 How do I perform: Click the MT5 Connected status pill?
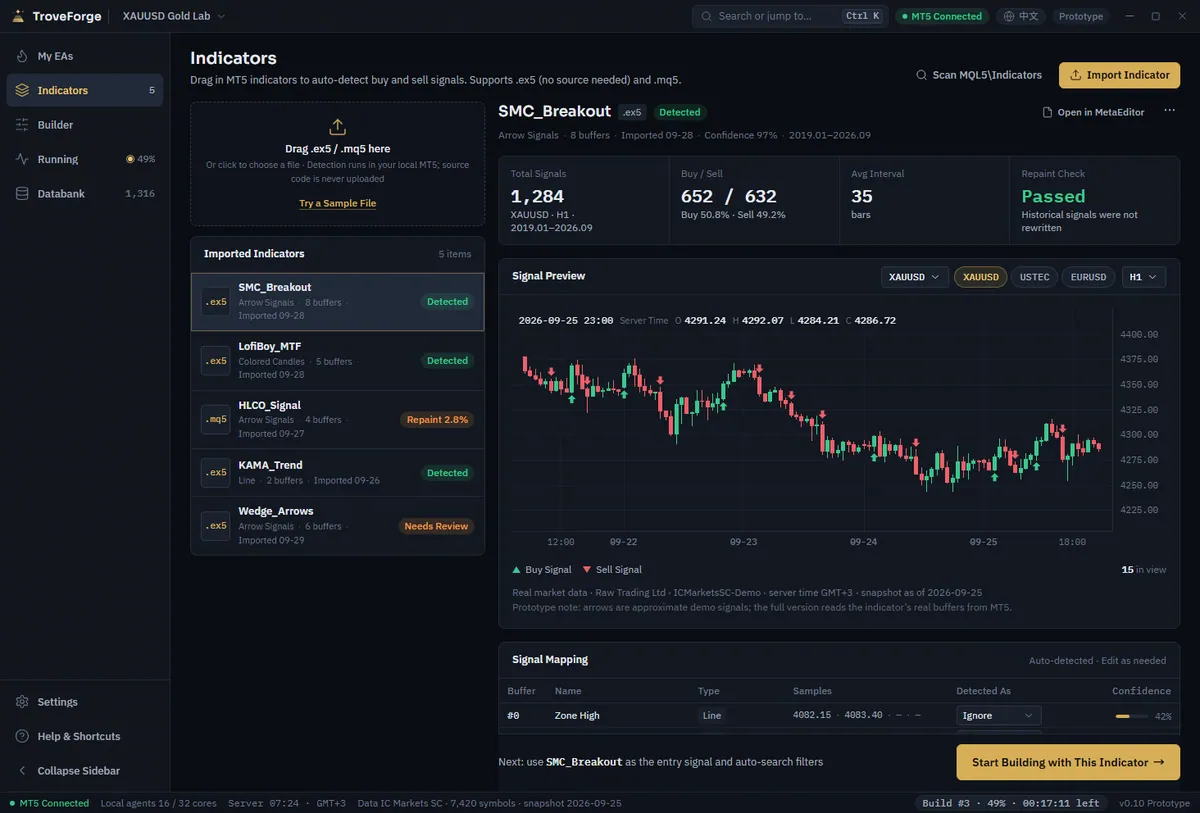[942, 16]
